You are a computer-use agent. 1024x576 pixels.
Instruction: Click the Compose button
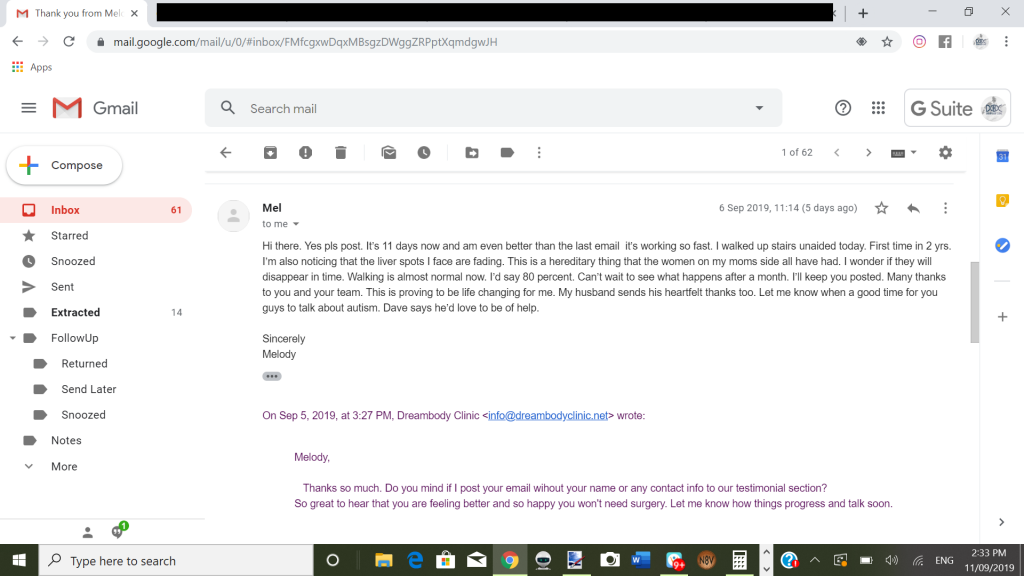(64, 165)
